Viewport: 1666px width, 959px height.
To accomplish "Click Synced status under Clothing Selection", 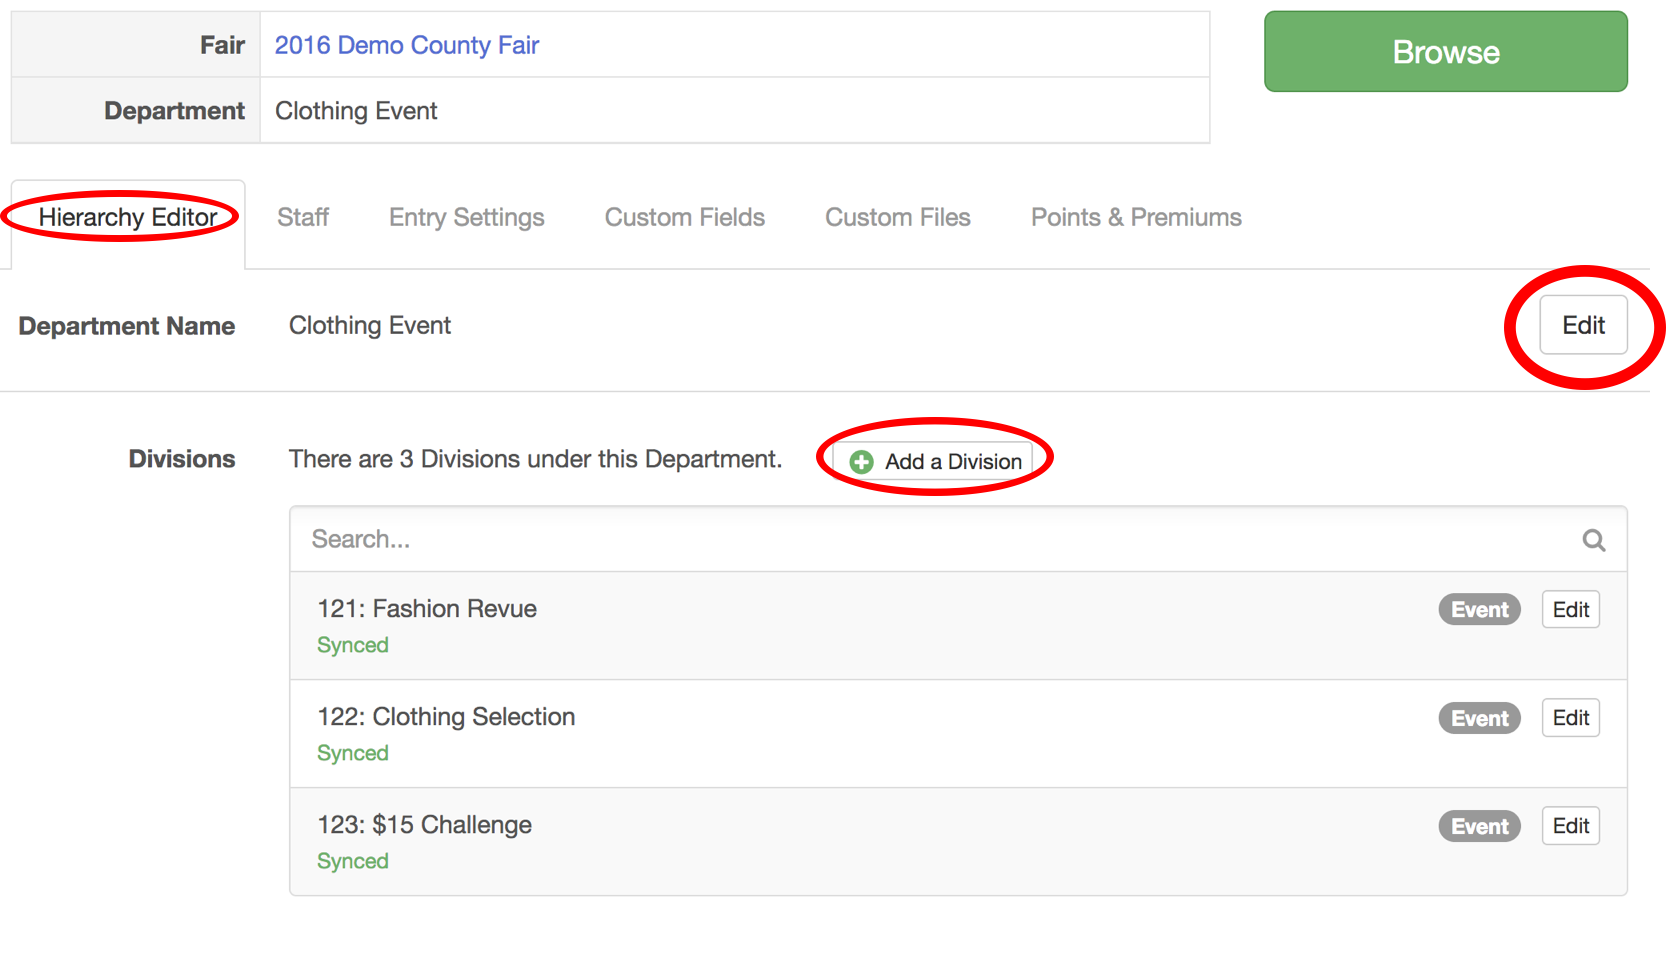I will pos(353,754).
